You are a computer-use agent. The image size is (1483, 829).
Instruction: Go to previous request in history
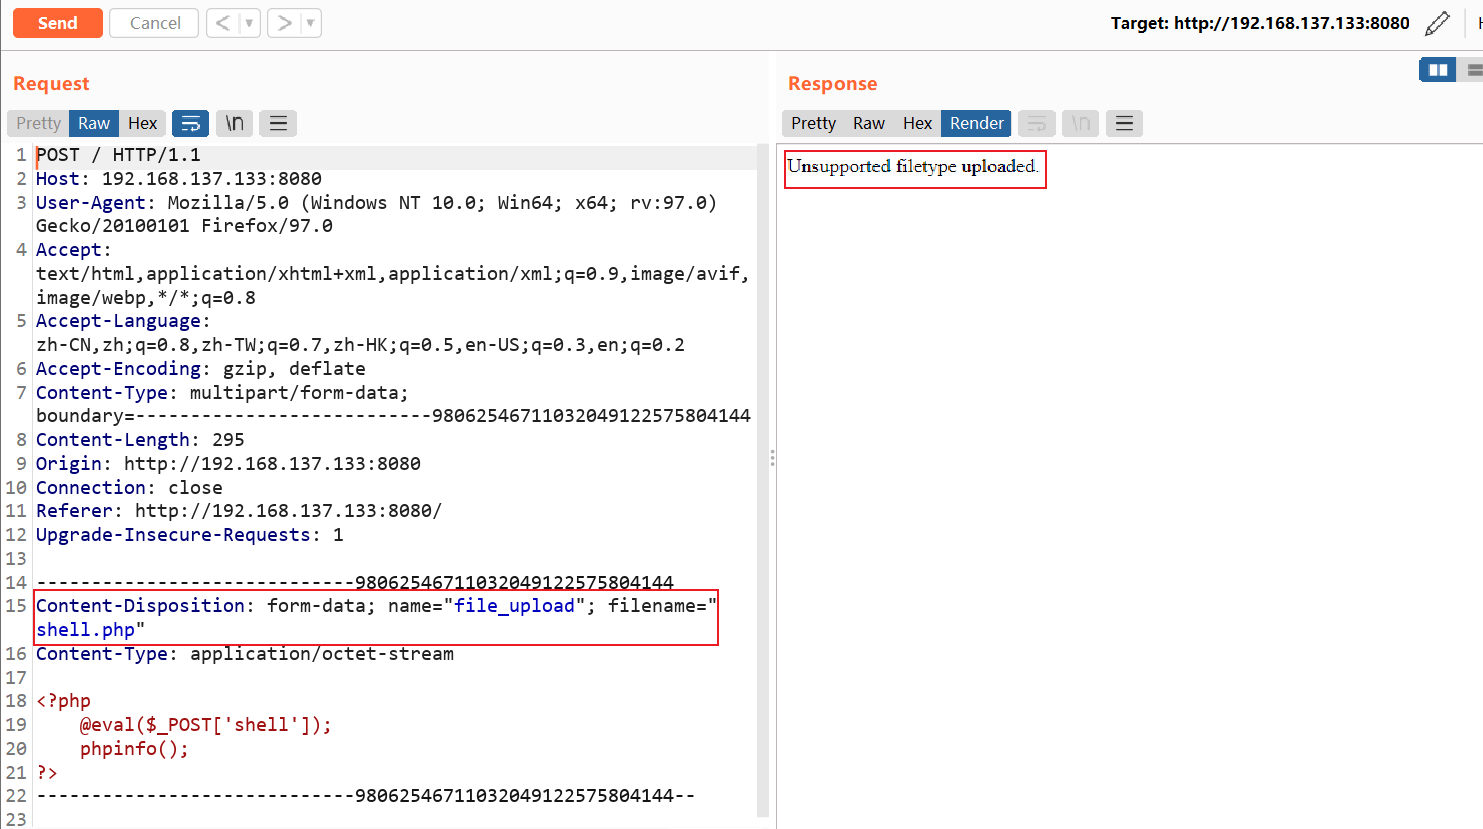point(223,23)
